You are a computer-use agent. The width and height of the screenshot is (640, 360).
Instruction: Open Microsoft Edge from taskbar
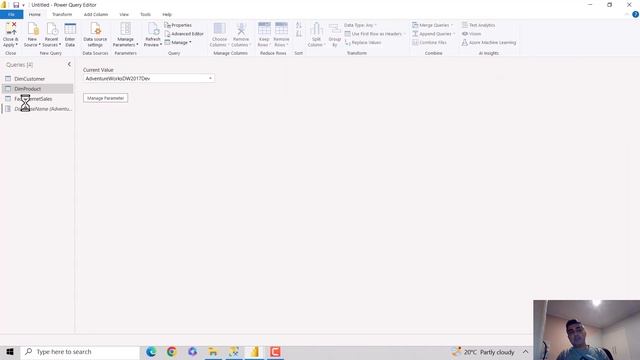point(151,352)
